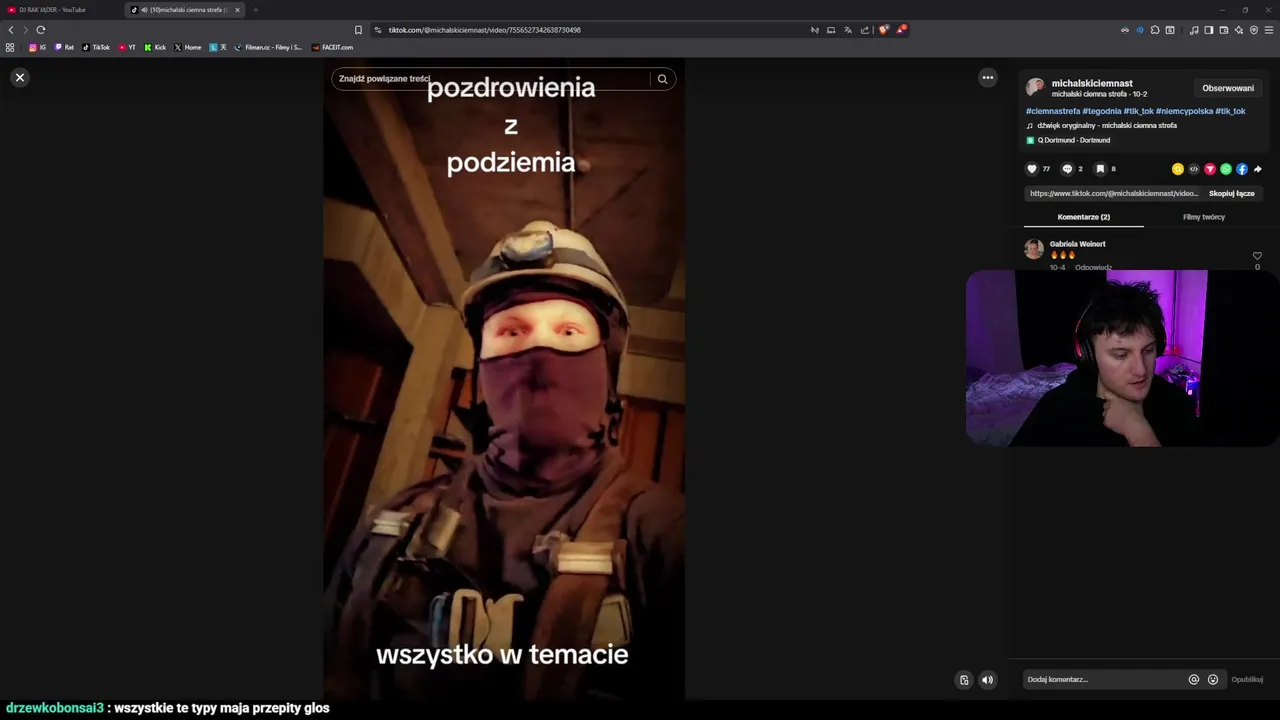
Task: Open IG bookmark
Action: point(37,47)
